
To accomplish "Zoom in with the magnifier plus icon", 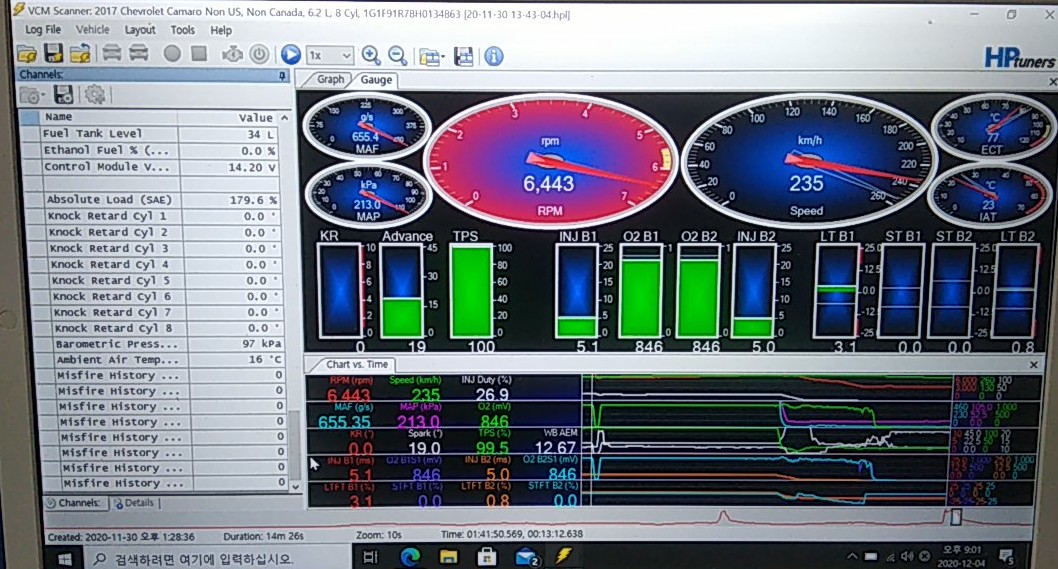I will pyautogui.click(x=370, y=55).
